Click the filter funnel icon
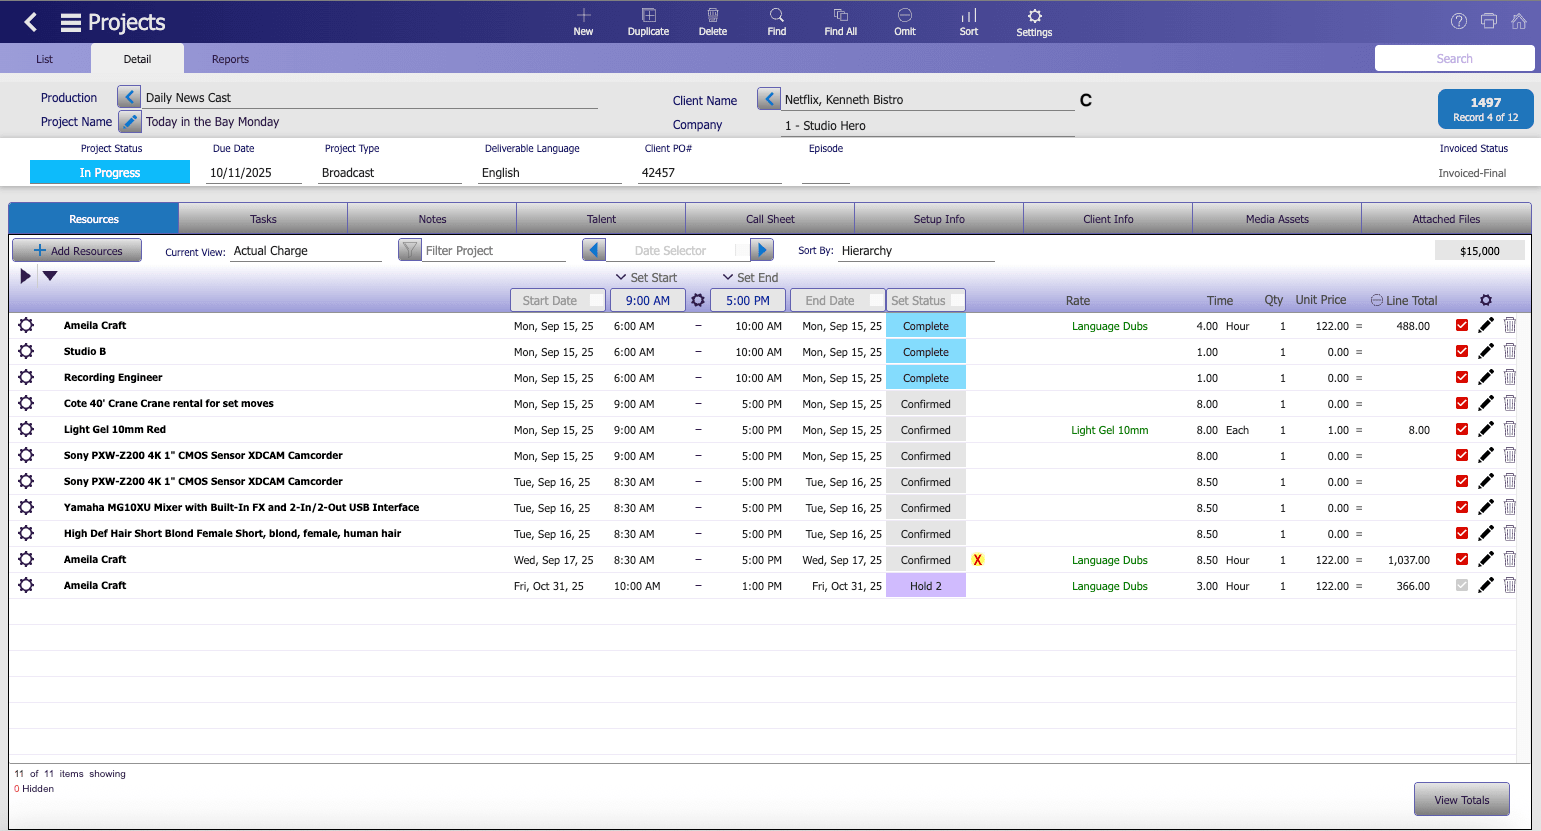 (410, 250)
